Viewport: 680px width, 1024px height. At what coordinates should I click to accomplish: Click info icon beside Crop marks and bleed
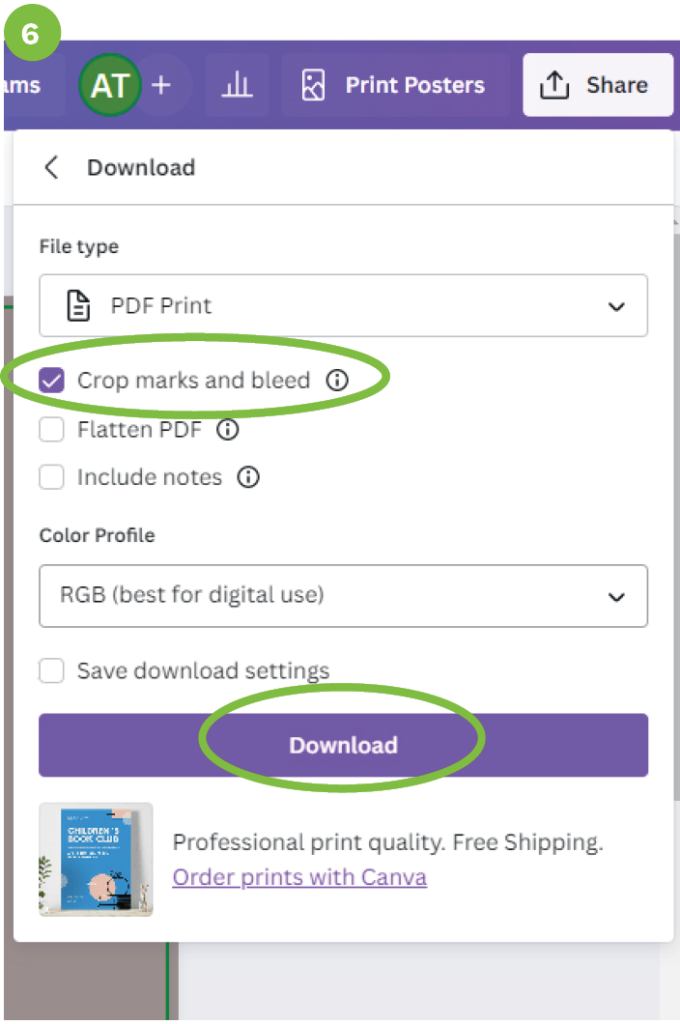(x=338, y=380)
